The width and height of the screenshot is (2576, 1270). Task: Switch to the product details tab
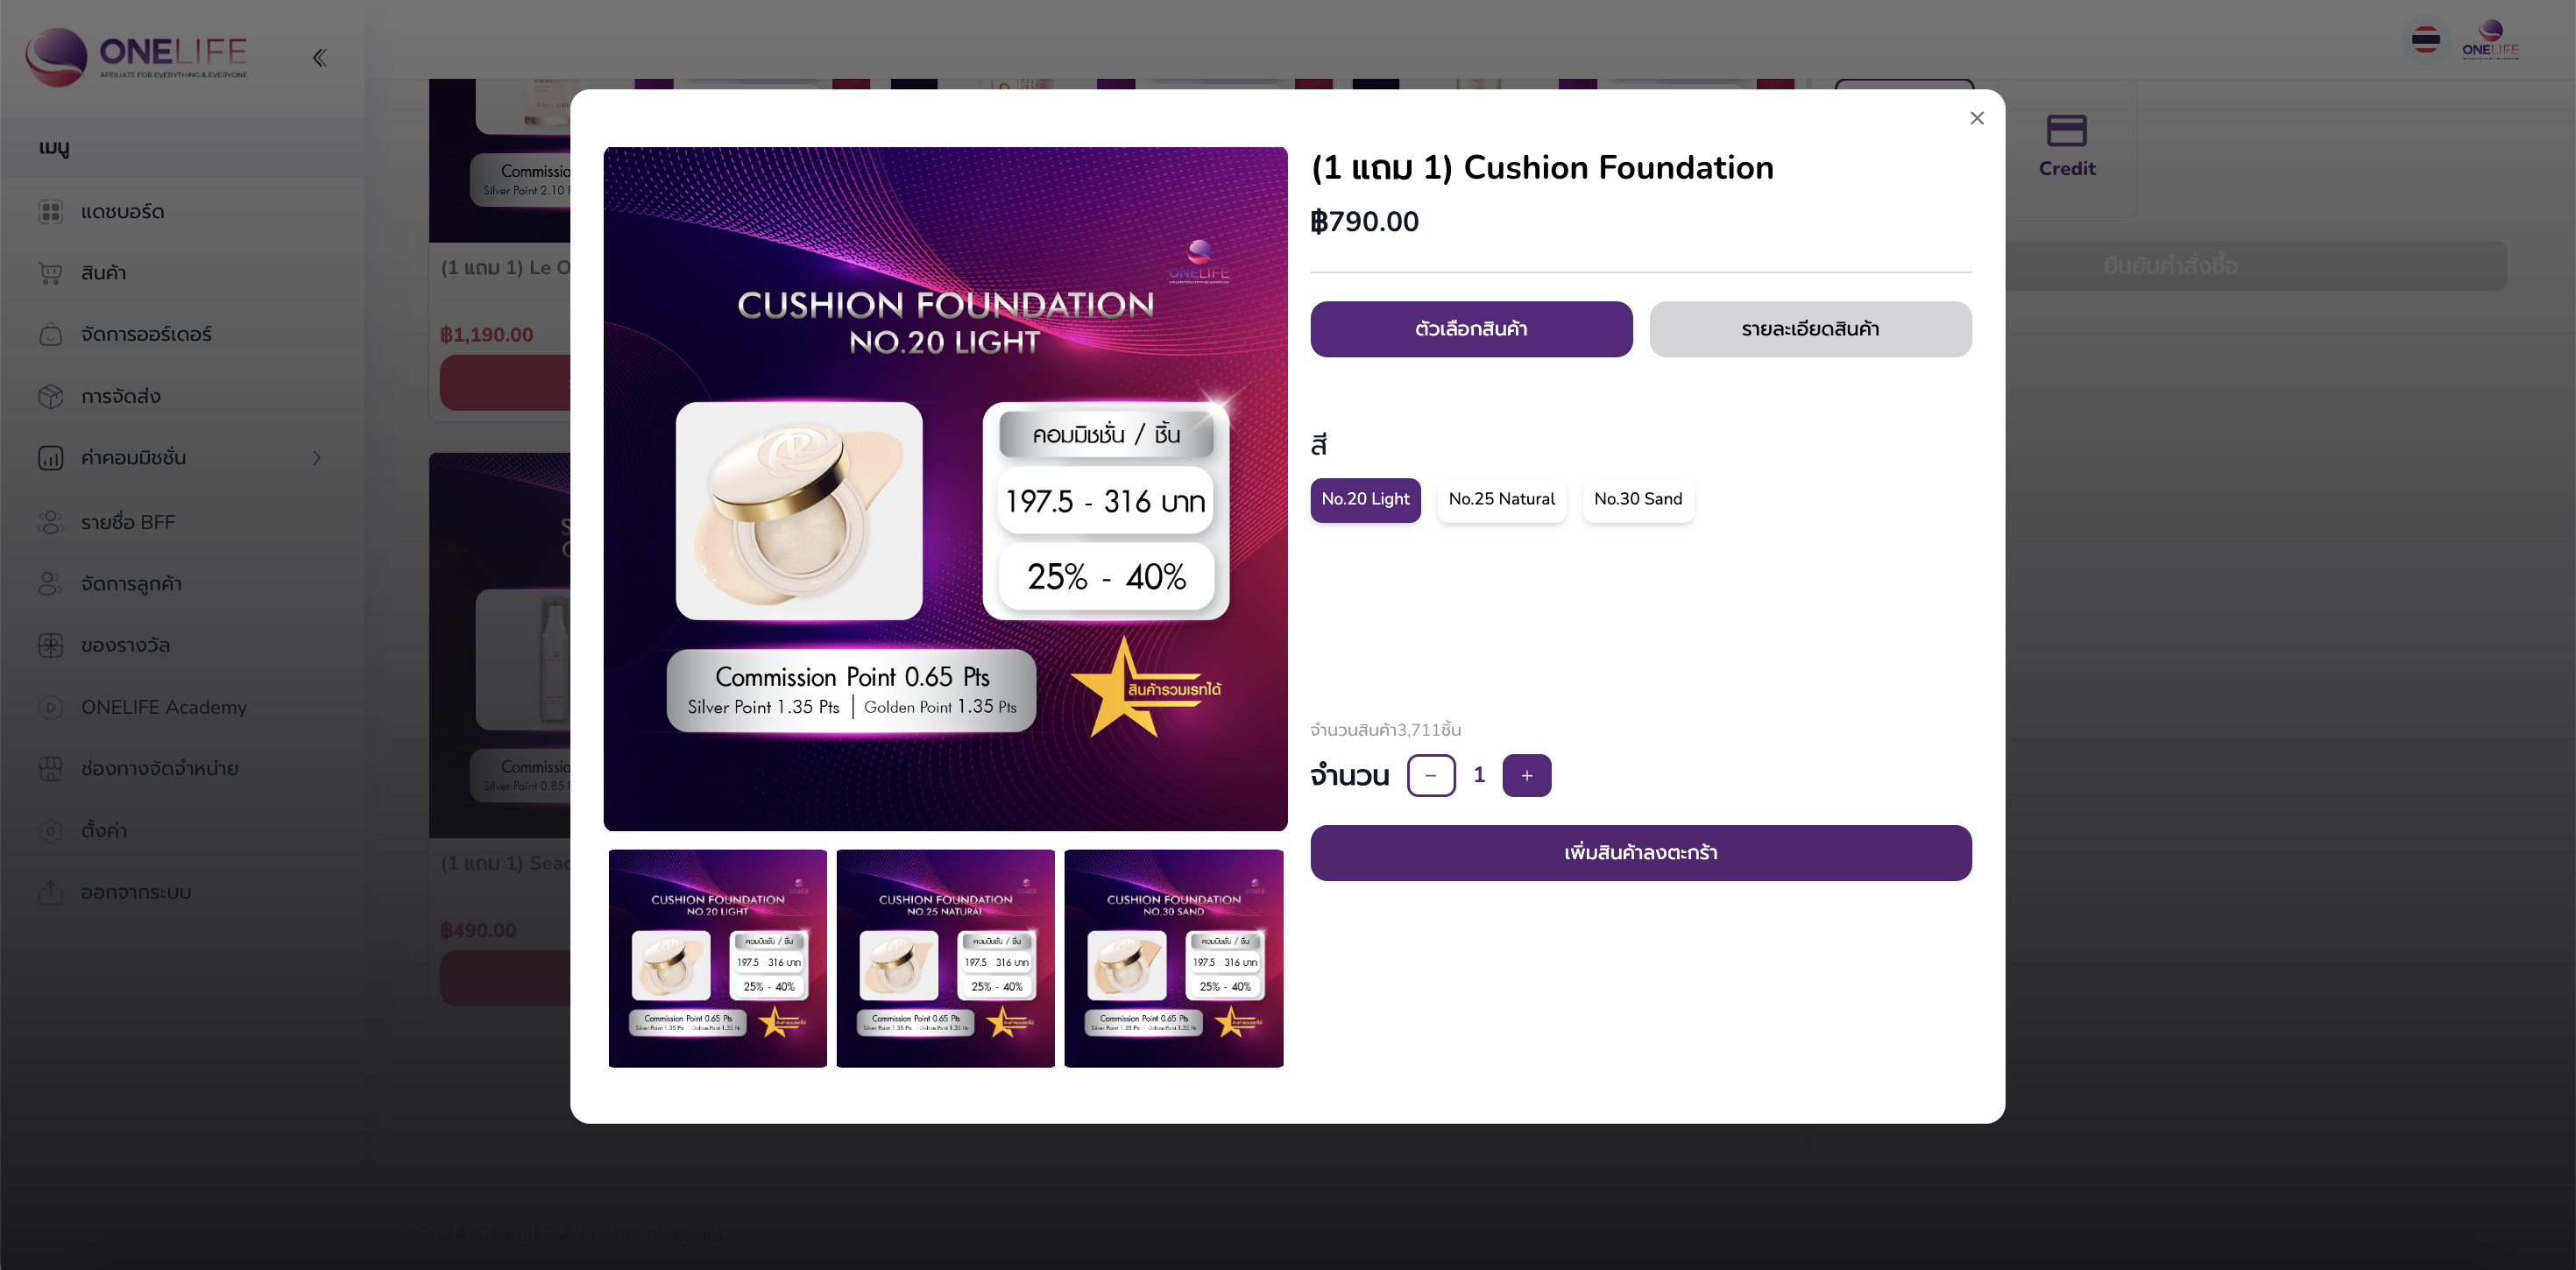pyautogui.click(x=1810, y=329)
